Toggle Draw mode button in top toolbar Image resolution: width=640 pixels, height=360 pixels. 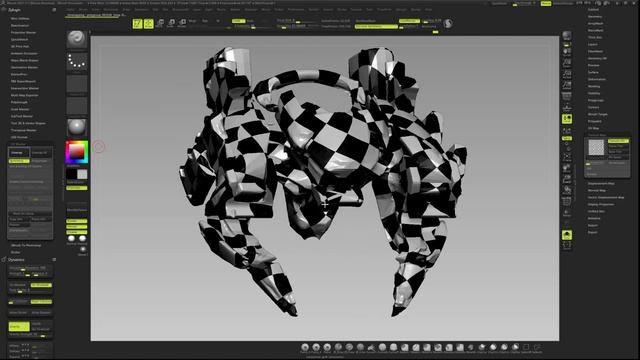click(x=149, y=23)
